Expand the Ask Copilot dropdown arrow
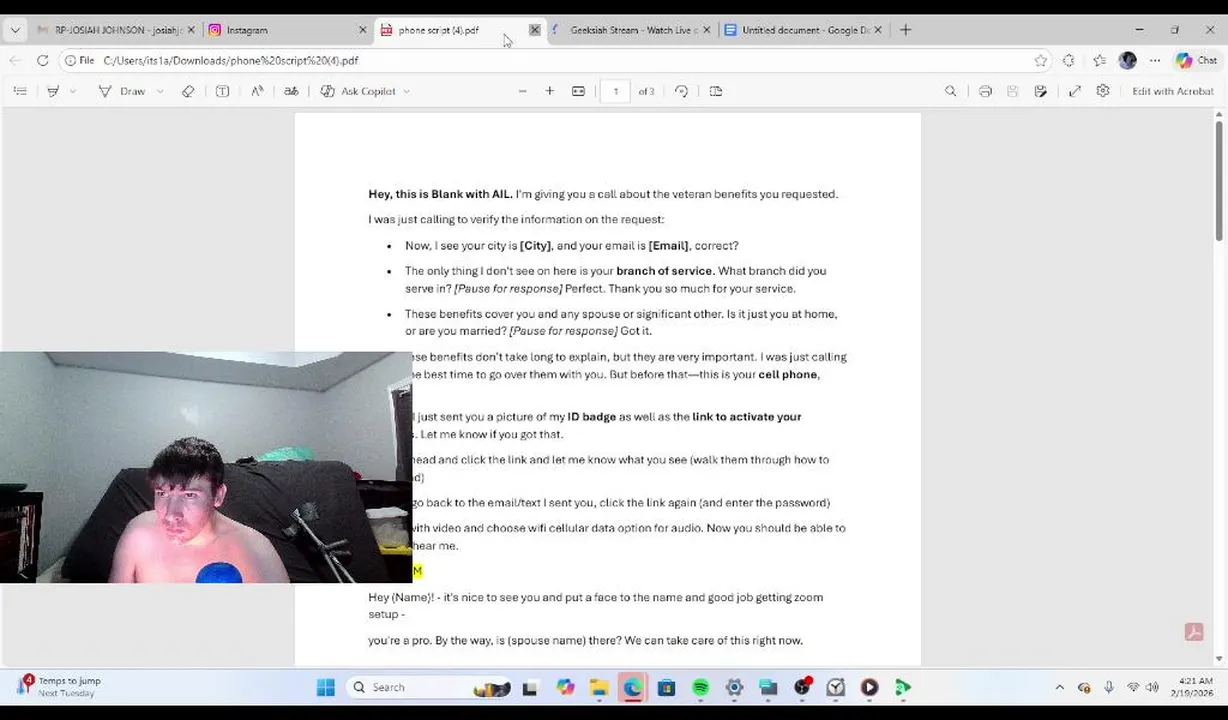 [x=406, y=91]
